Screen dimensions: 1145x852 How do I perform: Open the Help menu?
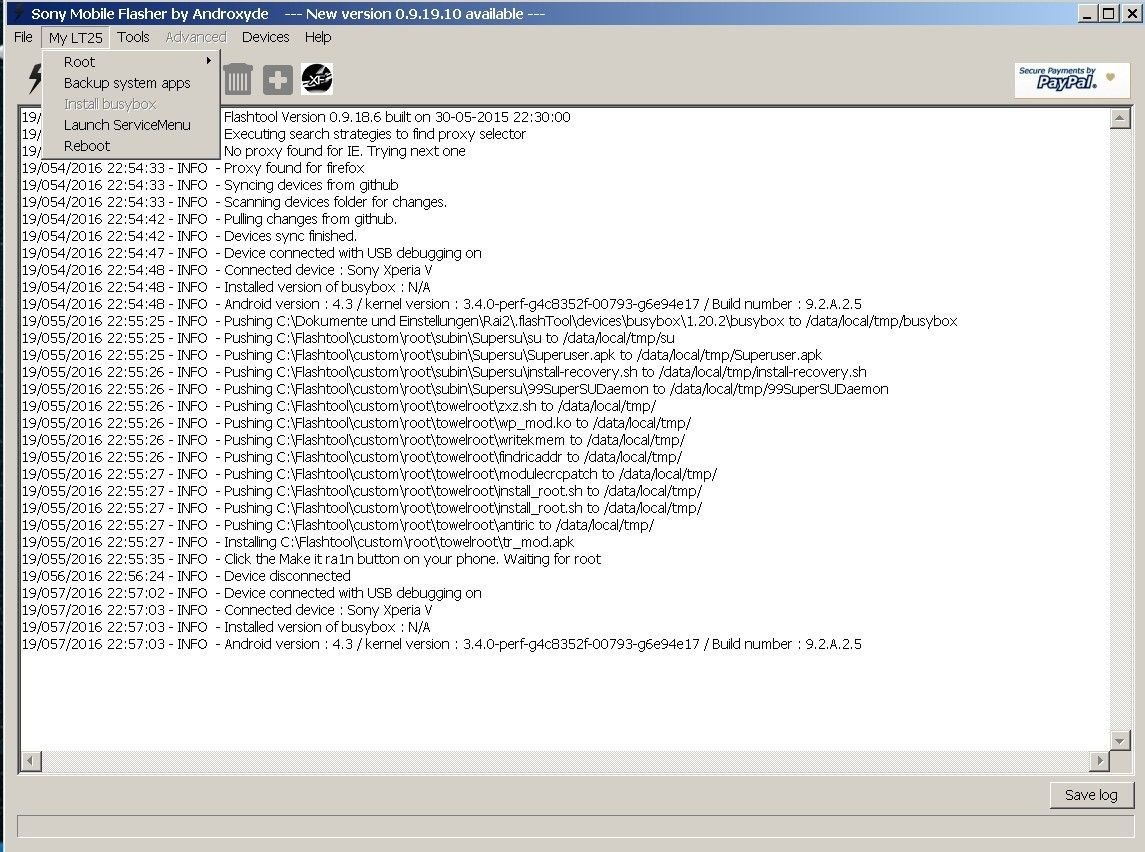pyautogui.click(x=318, y=37)
